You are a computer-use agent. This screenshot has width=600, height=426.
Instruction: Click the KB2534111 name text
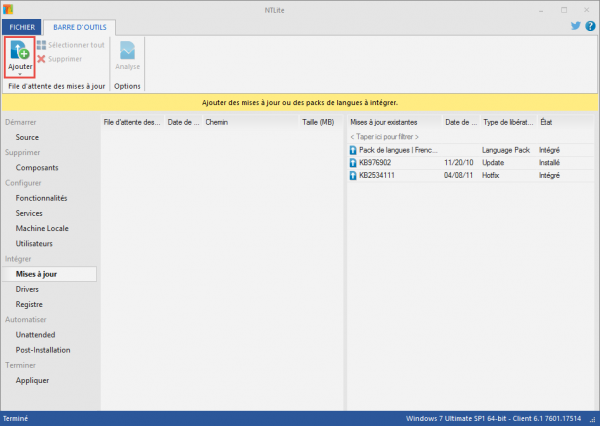pyautogui.click(x=377, y=175)
